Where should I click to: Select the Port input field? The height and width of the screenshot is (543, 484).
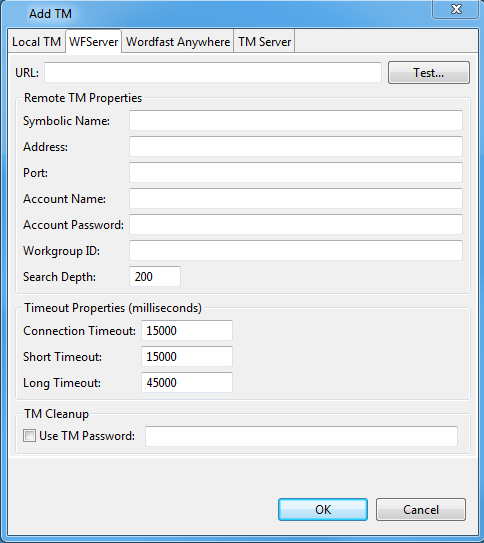[x=296, y=172]
